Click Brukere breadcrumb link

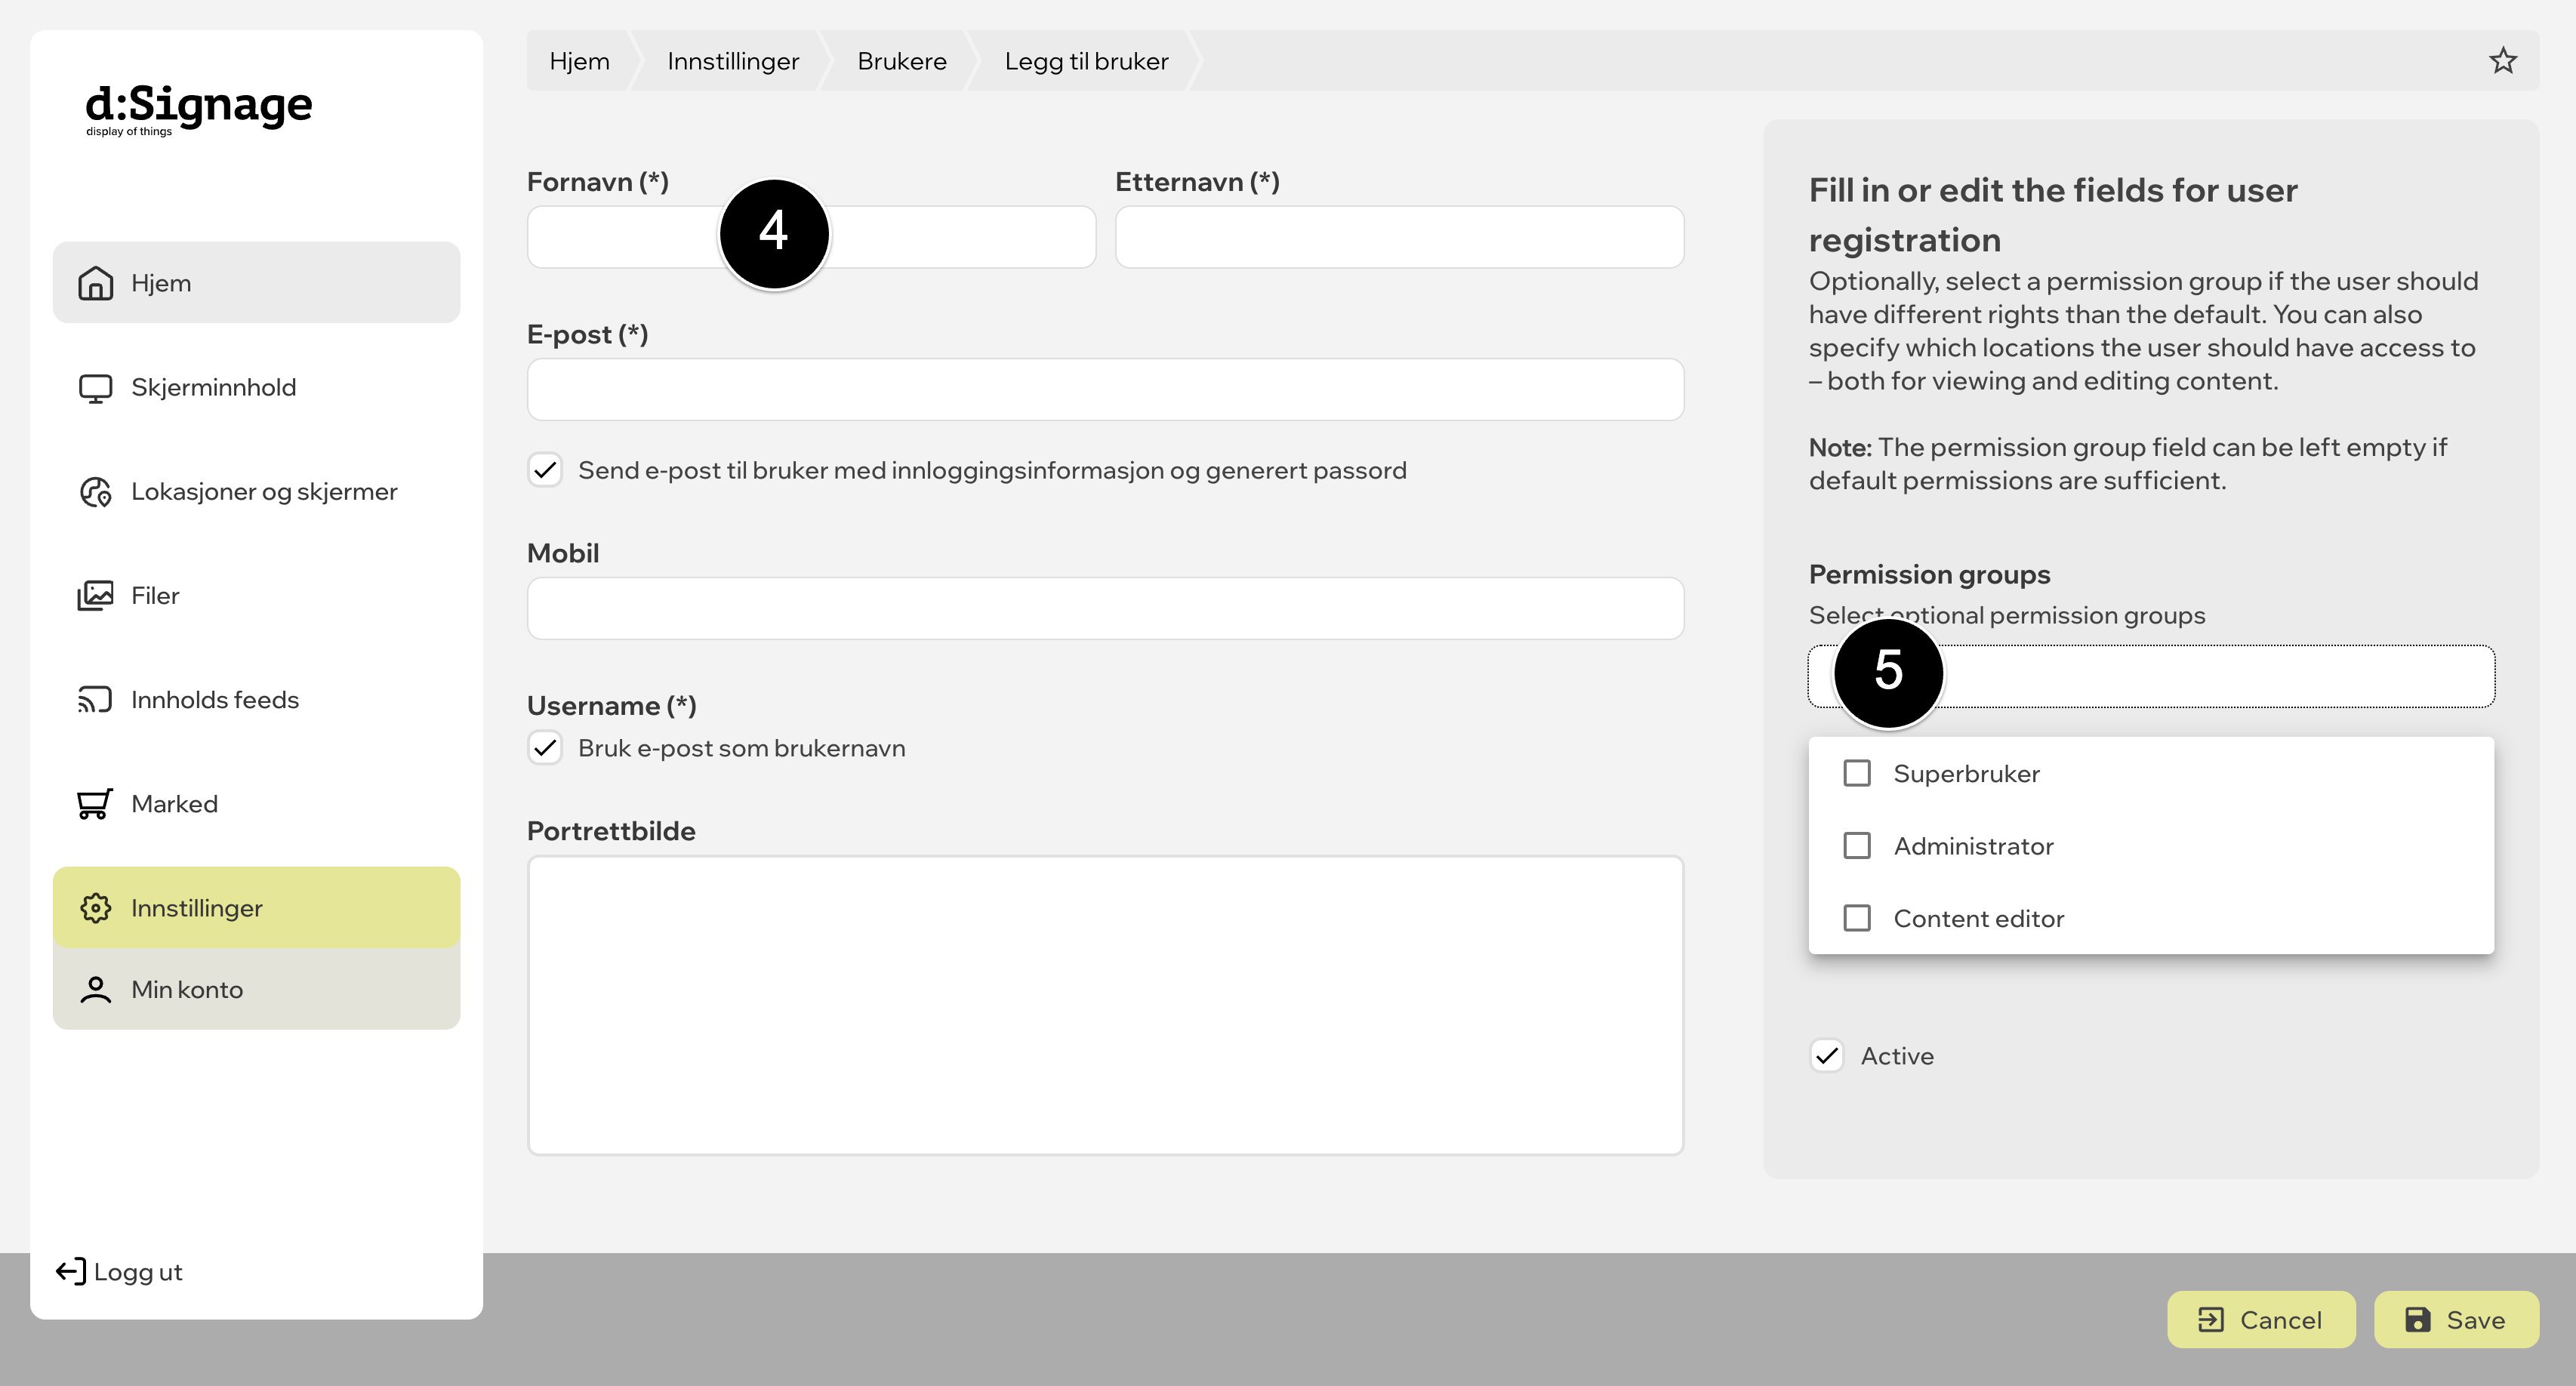click(901, 61)
